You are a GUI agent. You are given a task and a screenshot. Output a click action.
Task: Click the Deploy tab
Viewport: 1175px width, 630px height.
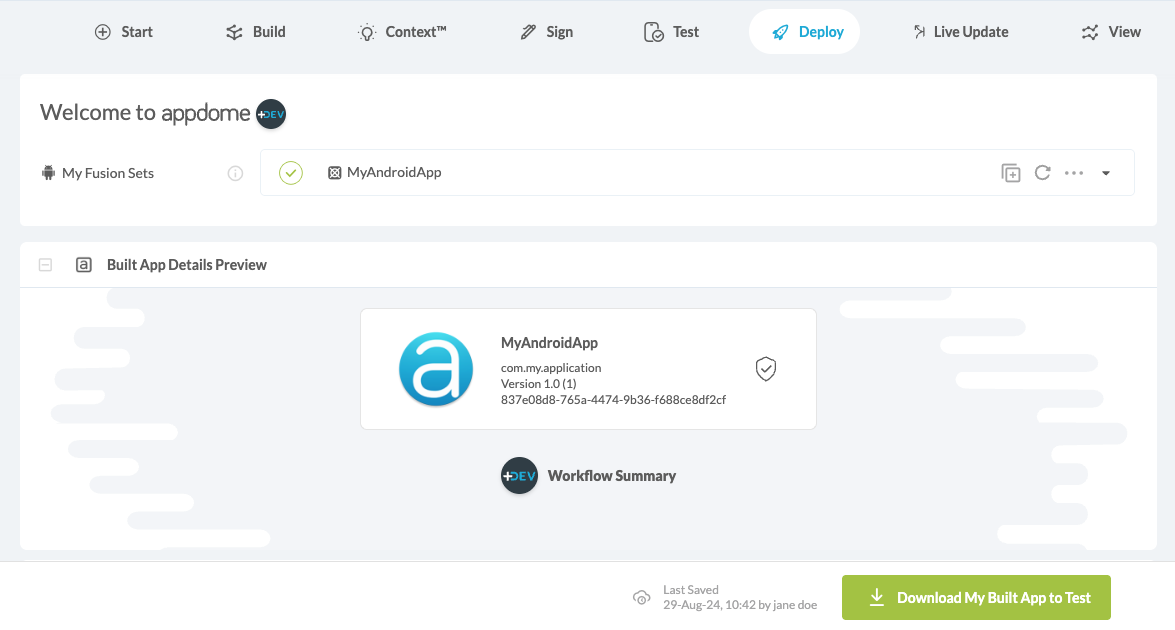click(x=804, y=31)
